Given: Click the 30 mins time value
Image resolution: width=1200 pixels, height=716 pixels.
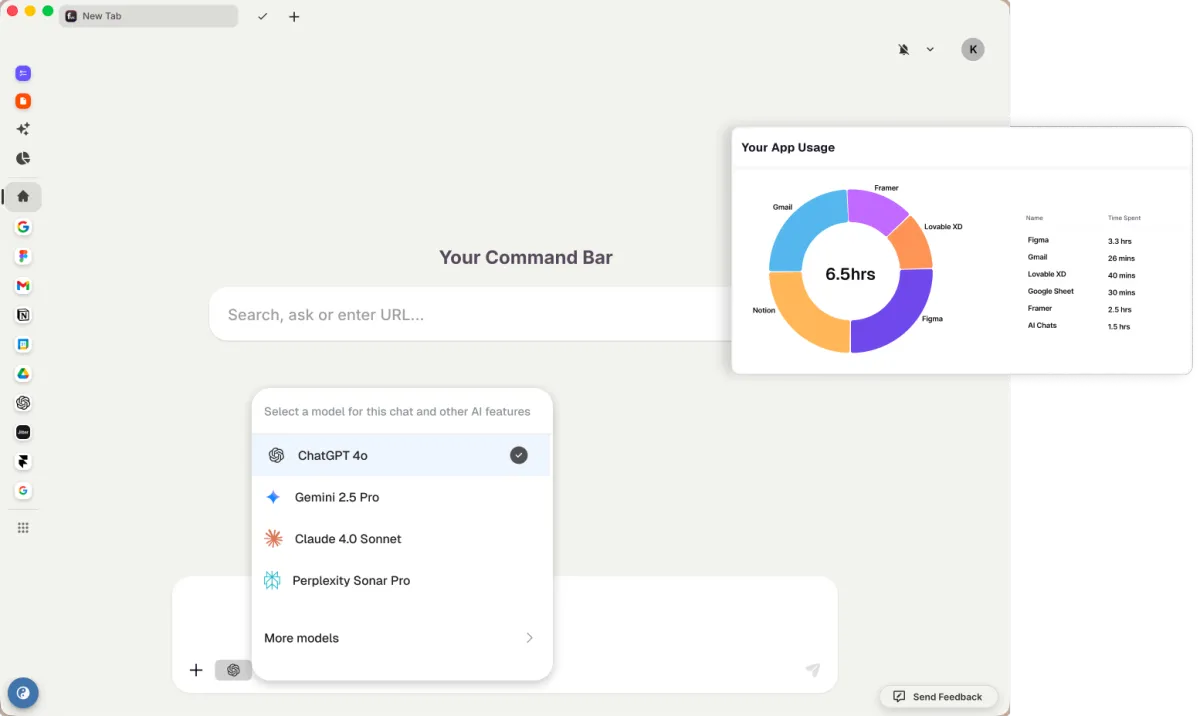Looking at the screenshot, I should coord(1121,292).
